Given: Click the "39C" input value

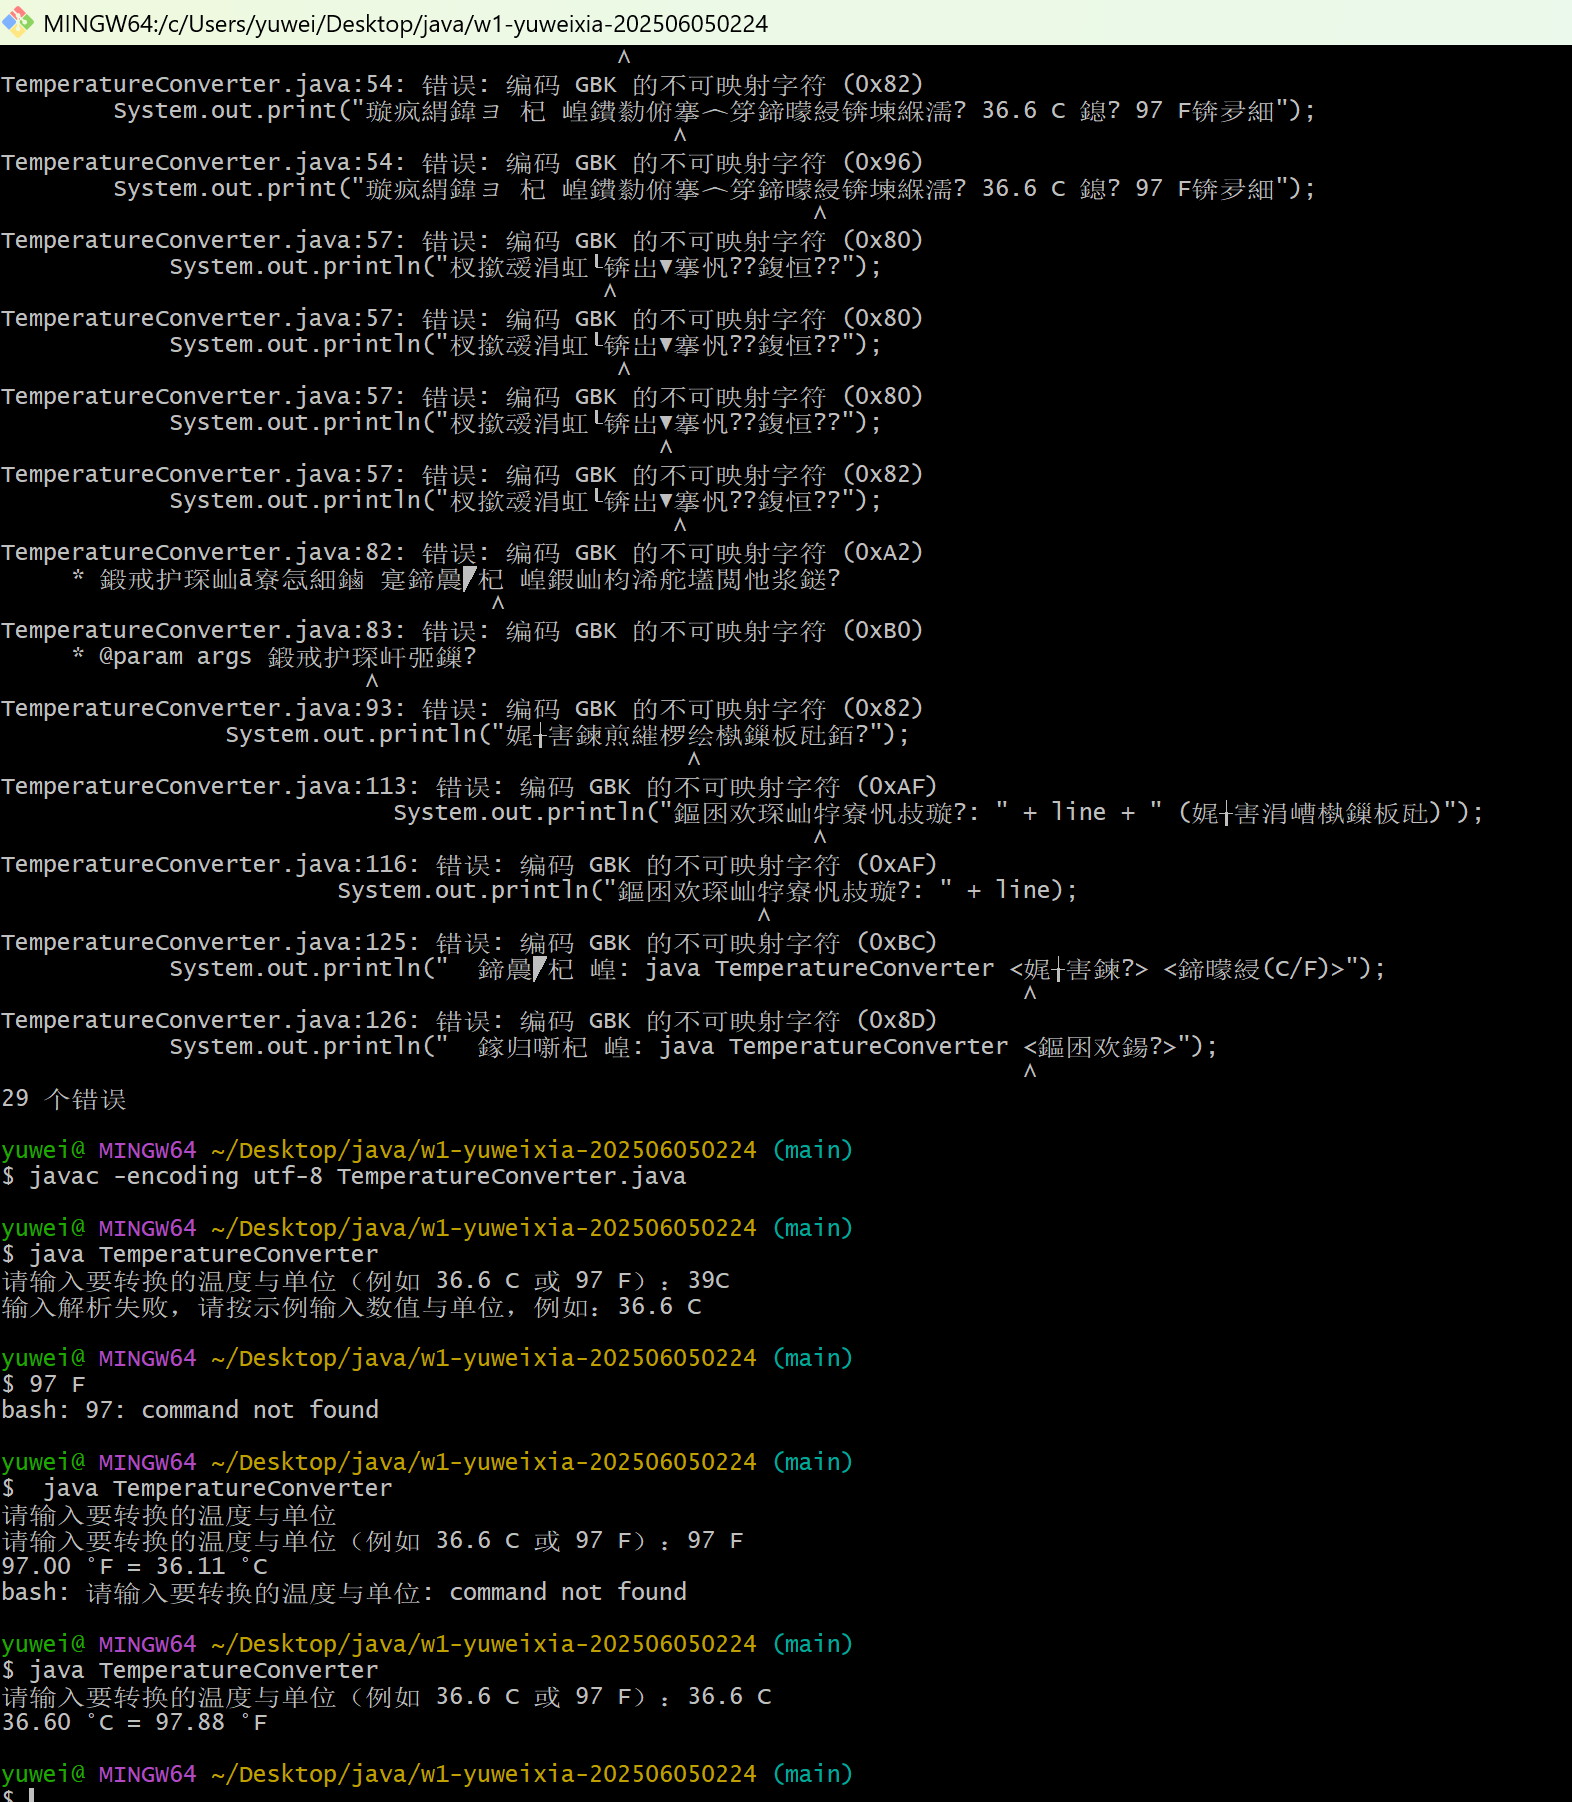Looking at the screenshot, I should (708, 1280).
